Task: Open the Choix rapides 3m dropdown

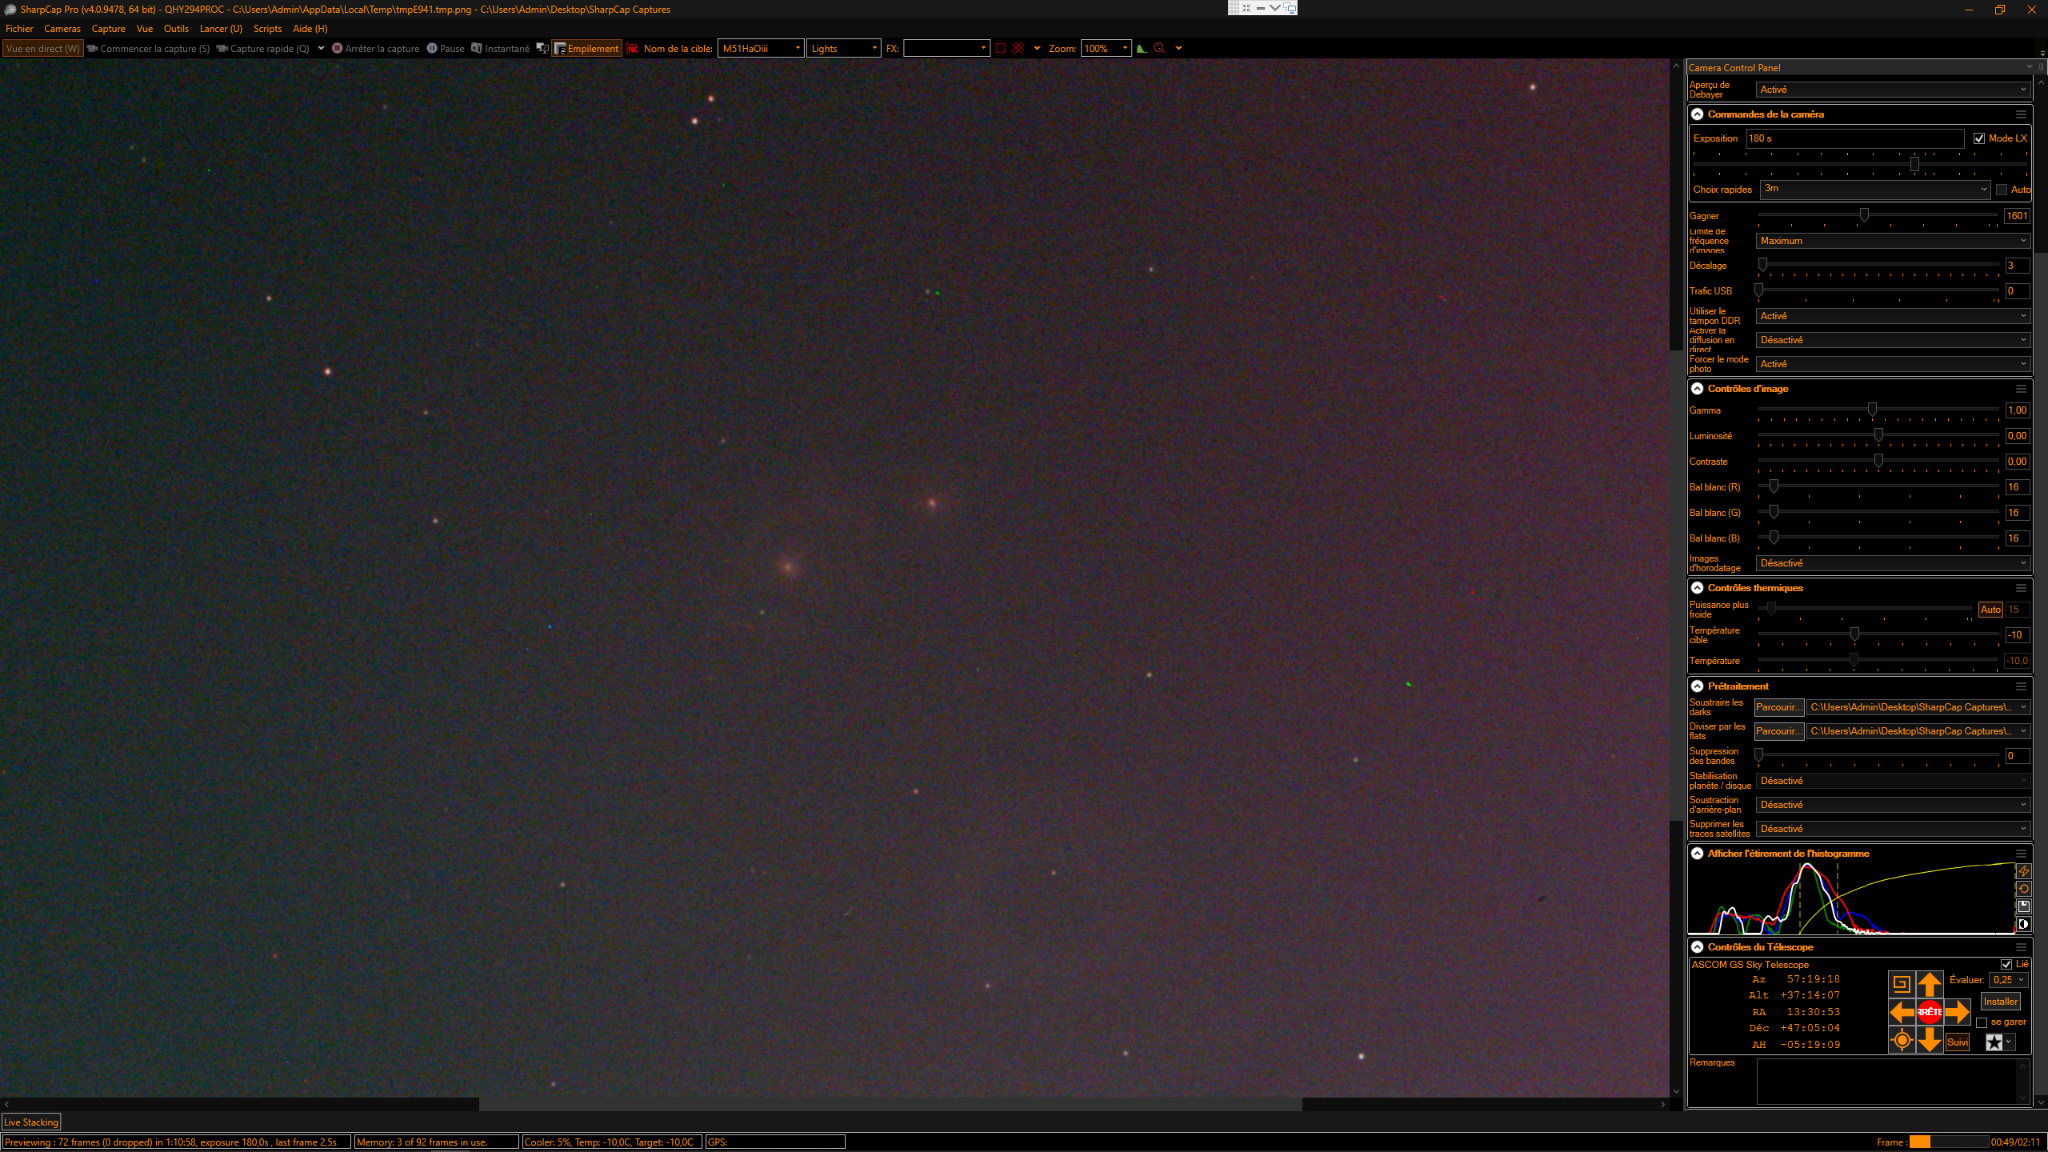Action: (1875, 189)
